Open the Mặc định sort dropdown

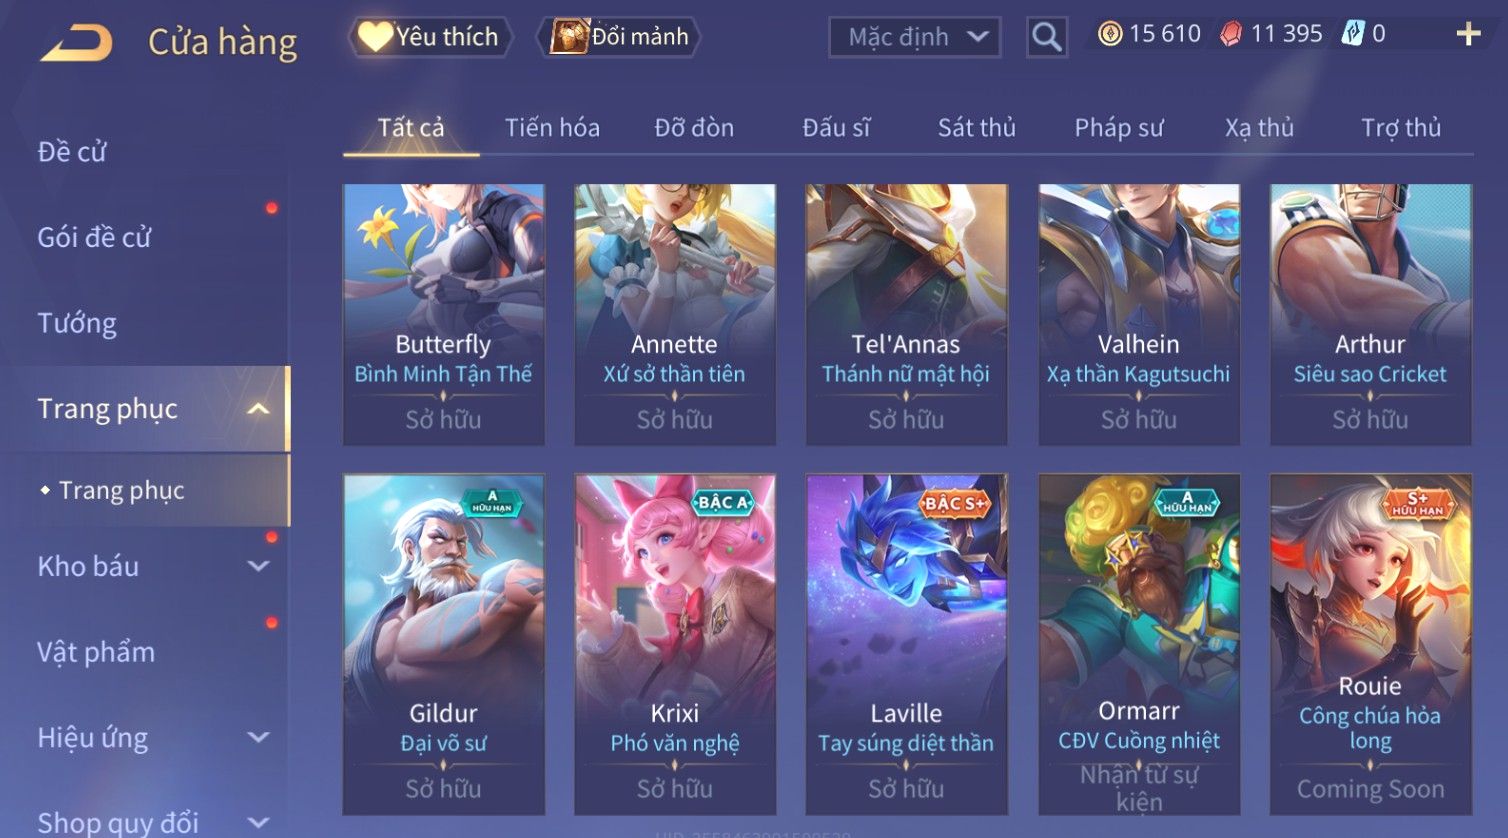[x=914, y=37]
